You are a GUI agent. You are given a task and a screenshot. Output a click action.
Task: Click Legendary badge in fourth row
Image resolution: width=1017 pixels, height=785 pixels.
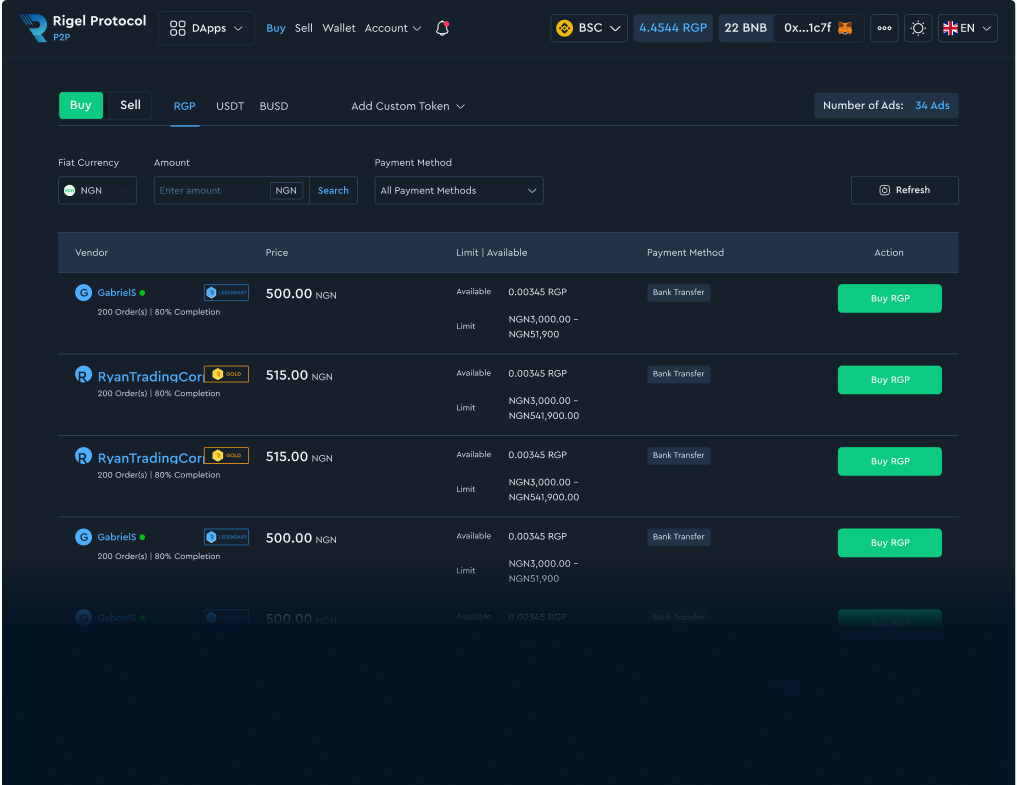(x=226, y=537)
